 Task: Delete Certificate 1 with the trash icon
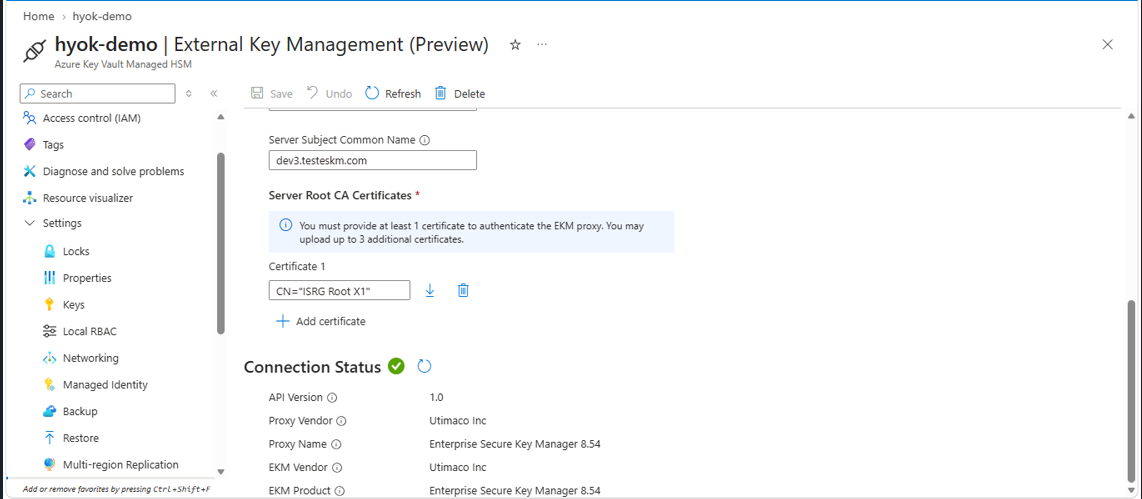(x=462, y=291)
